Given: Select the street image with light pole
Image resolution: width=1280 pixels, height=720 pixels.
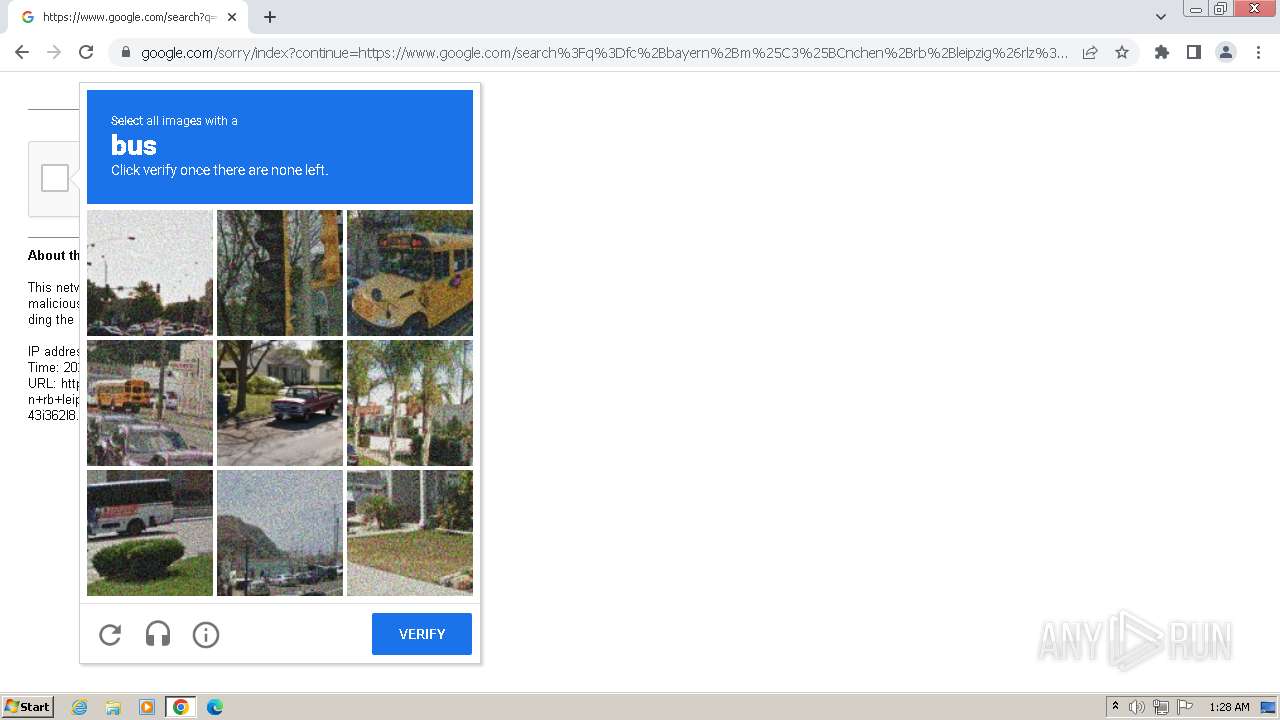Looking at the screenshot, I should 150,273.
